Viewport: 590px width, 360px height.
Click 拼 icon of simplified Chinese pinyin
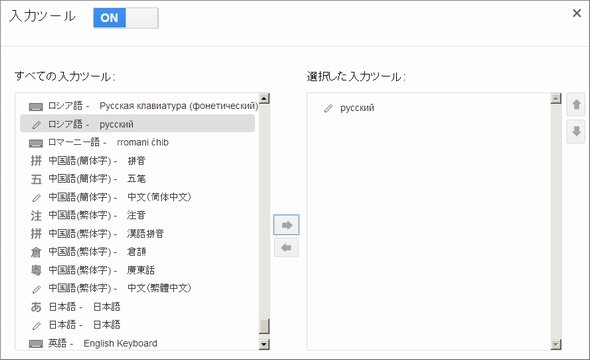(x=36, y=161)
